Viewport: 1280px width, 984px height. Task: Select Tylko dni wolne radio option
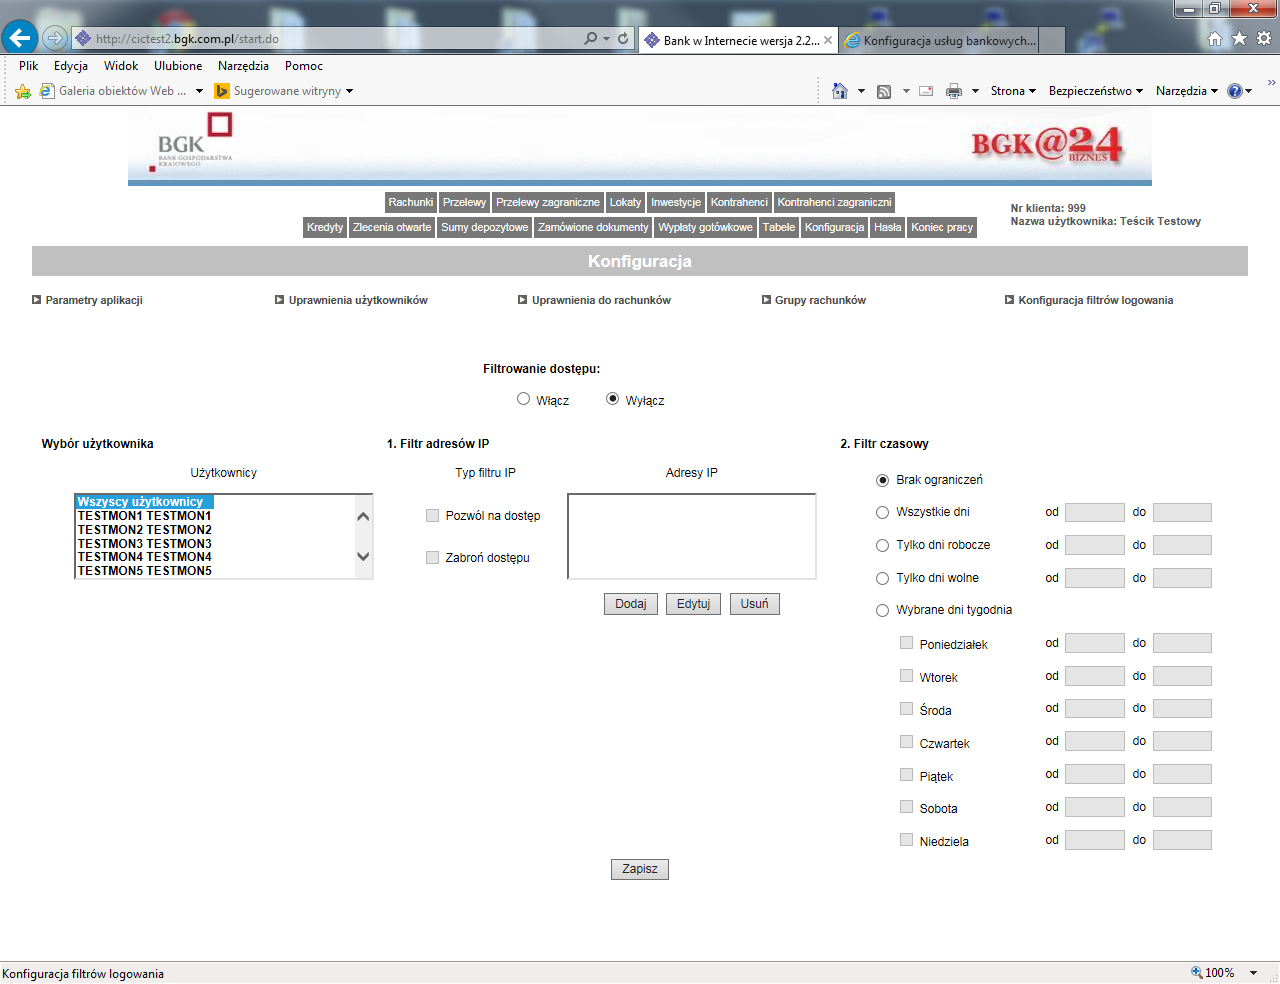click(x=882, y=578)
